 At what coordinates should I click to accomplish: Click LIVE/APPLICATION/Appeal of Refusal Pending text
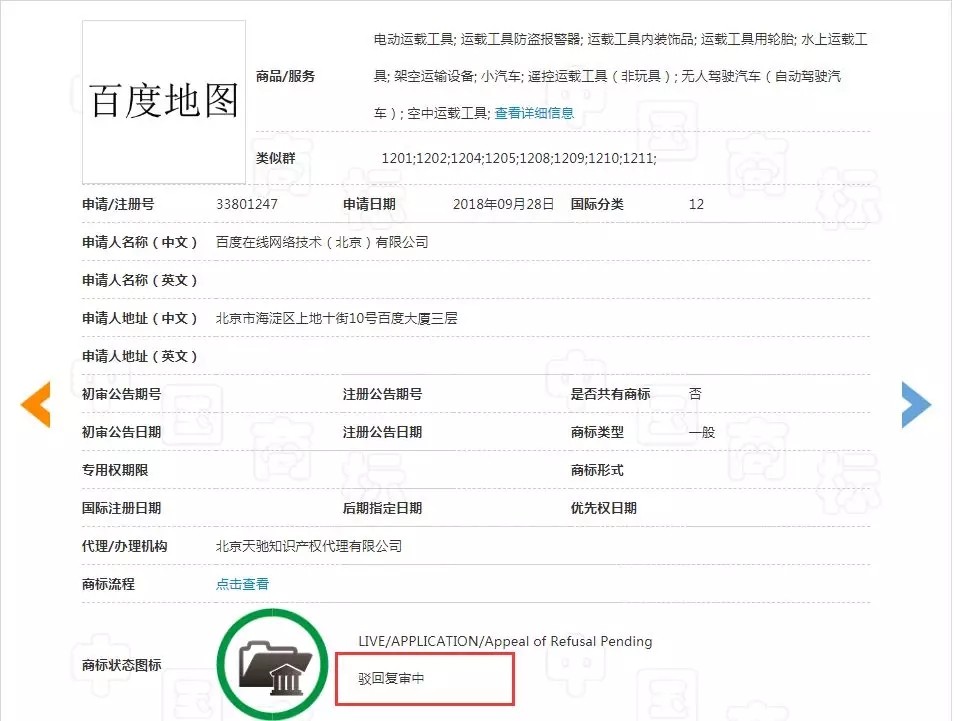tap(505, 641)
